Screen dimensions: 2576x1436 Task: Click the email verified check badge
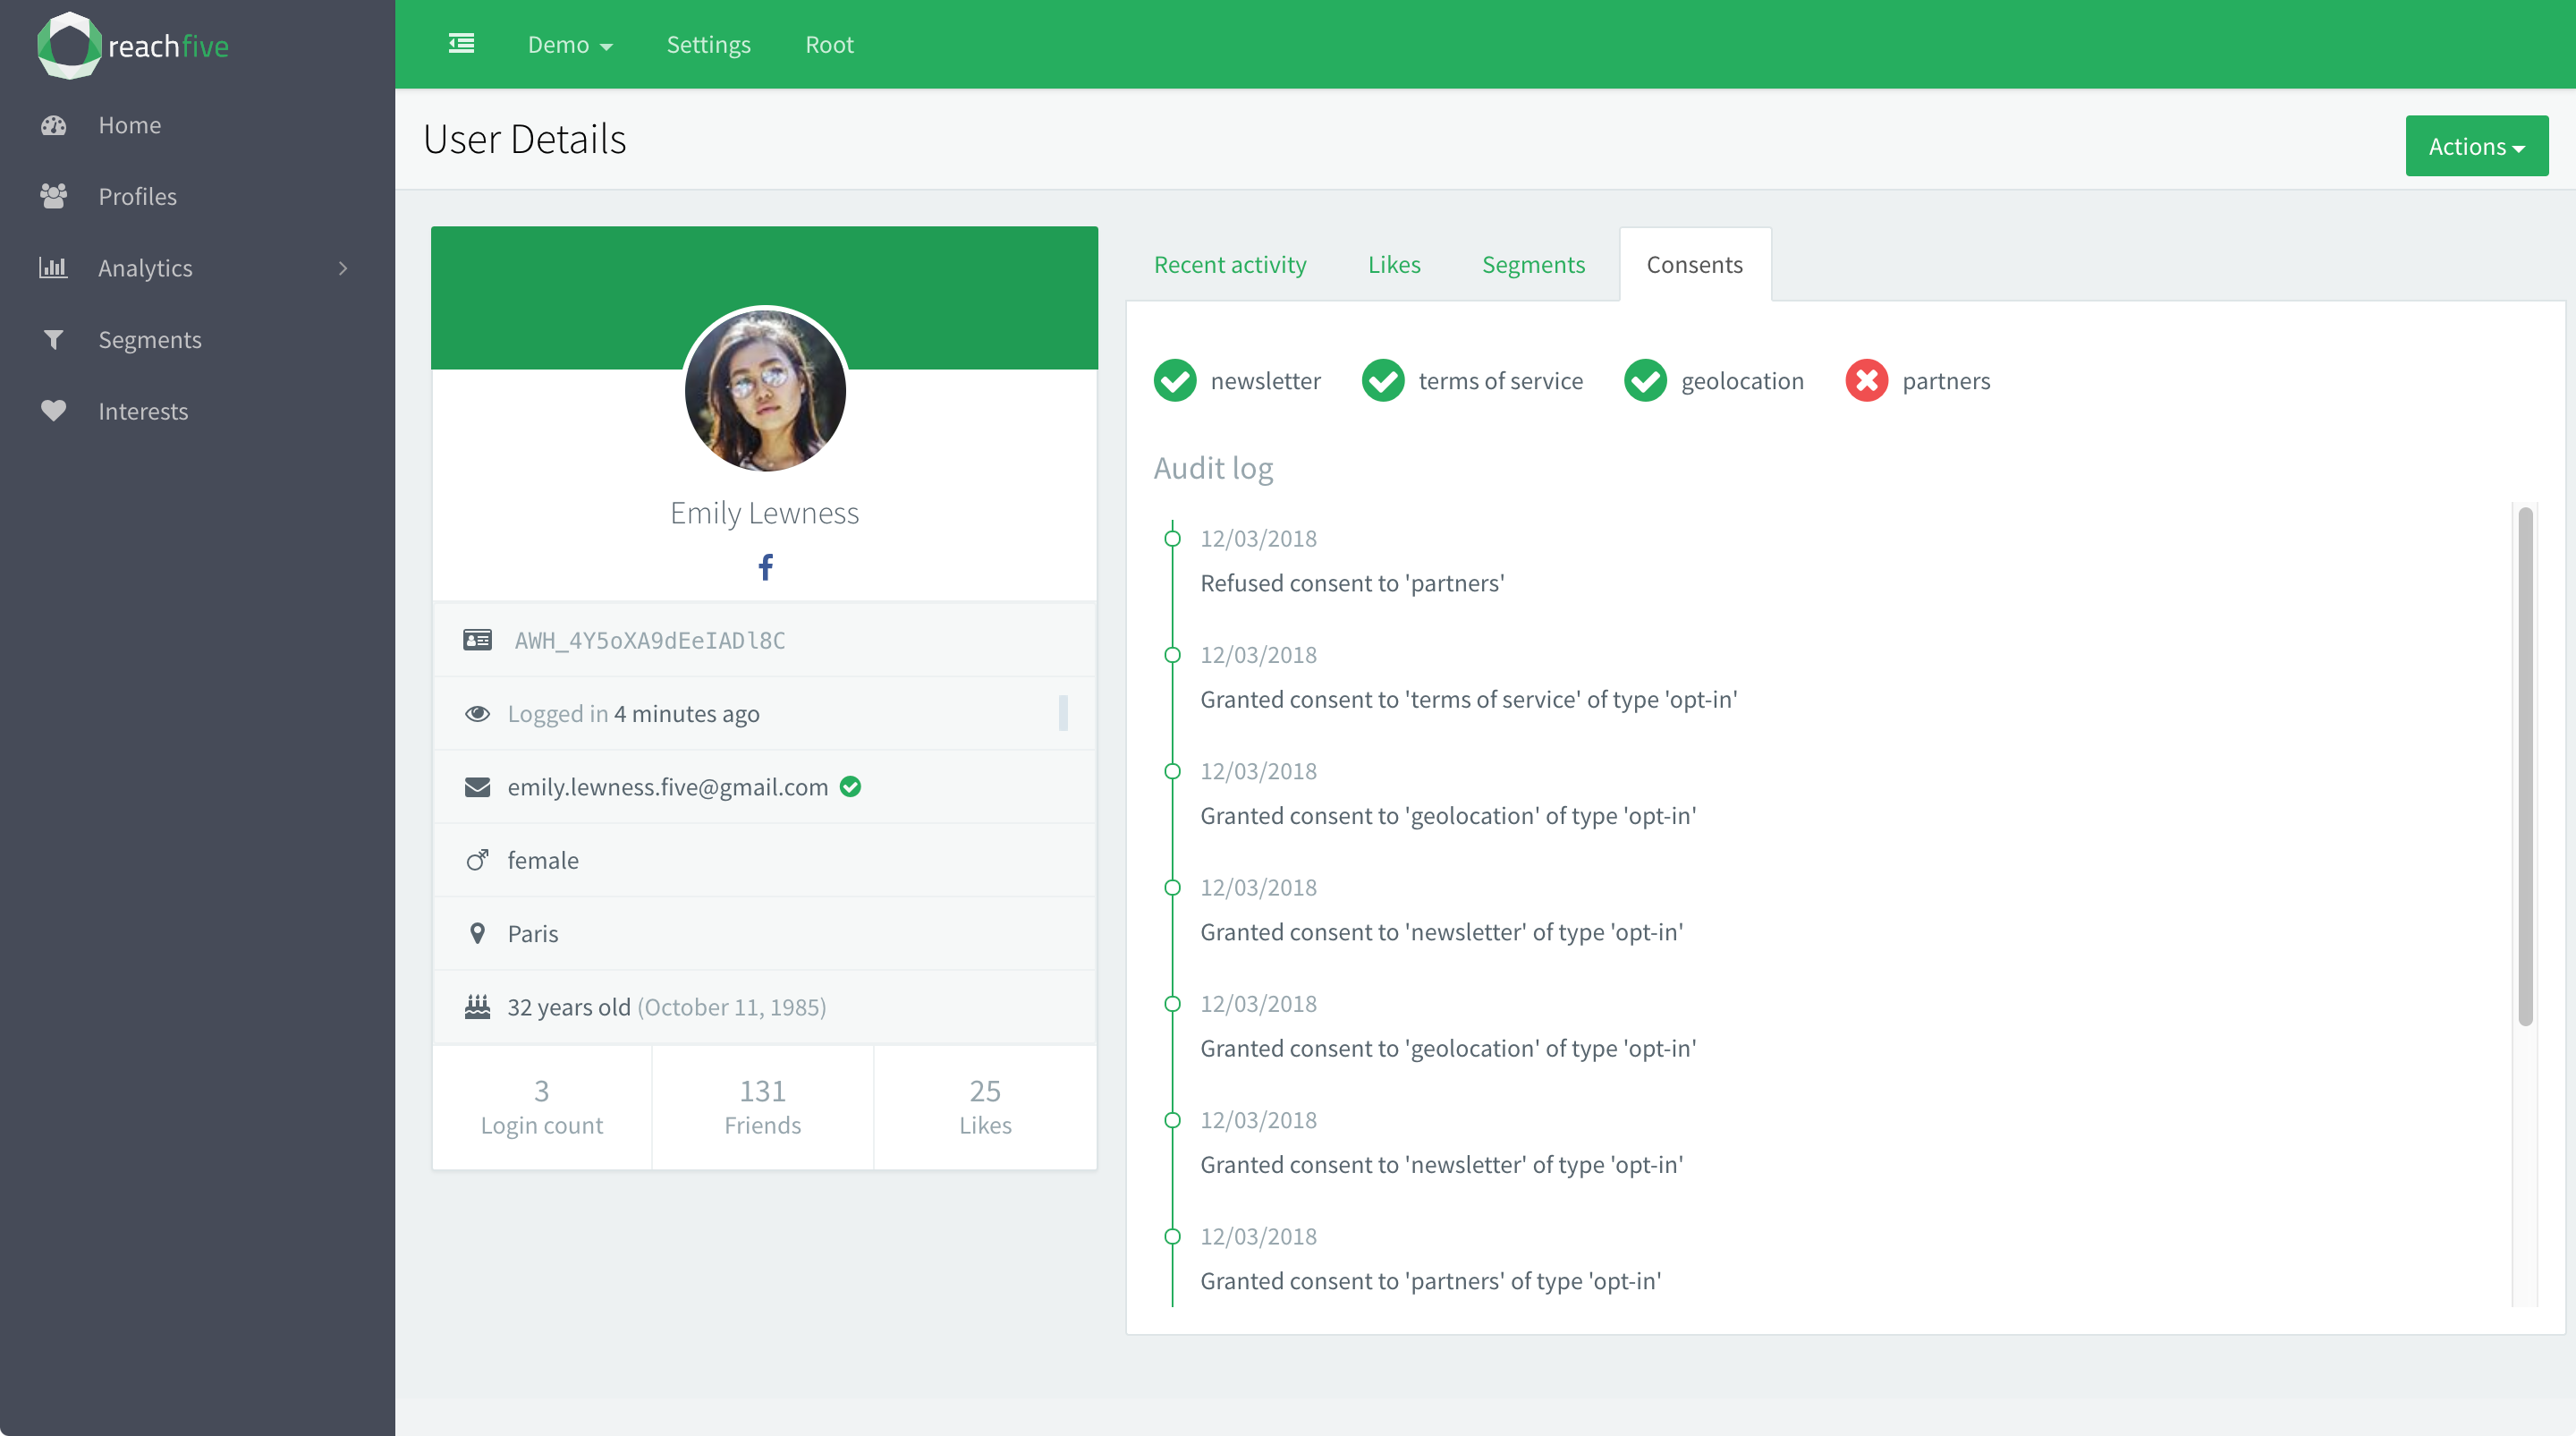point(851,787)
